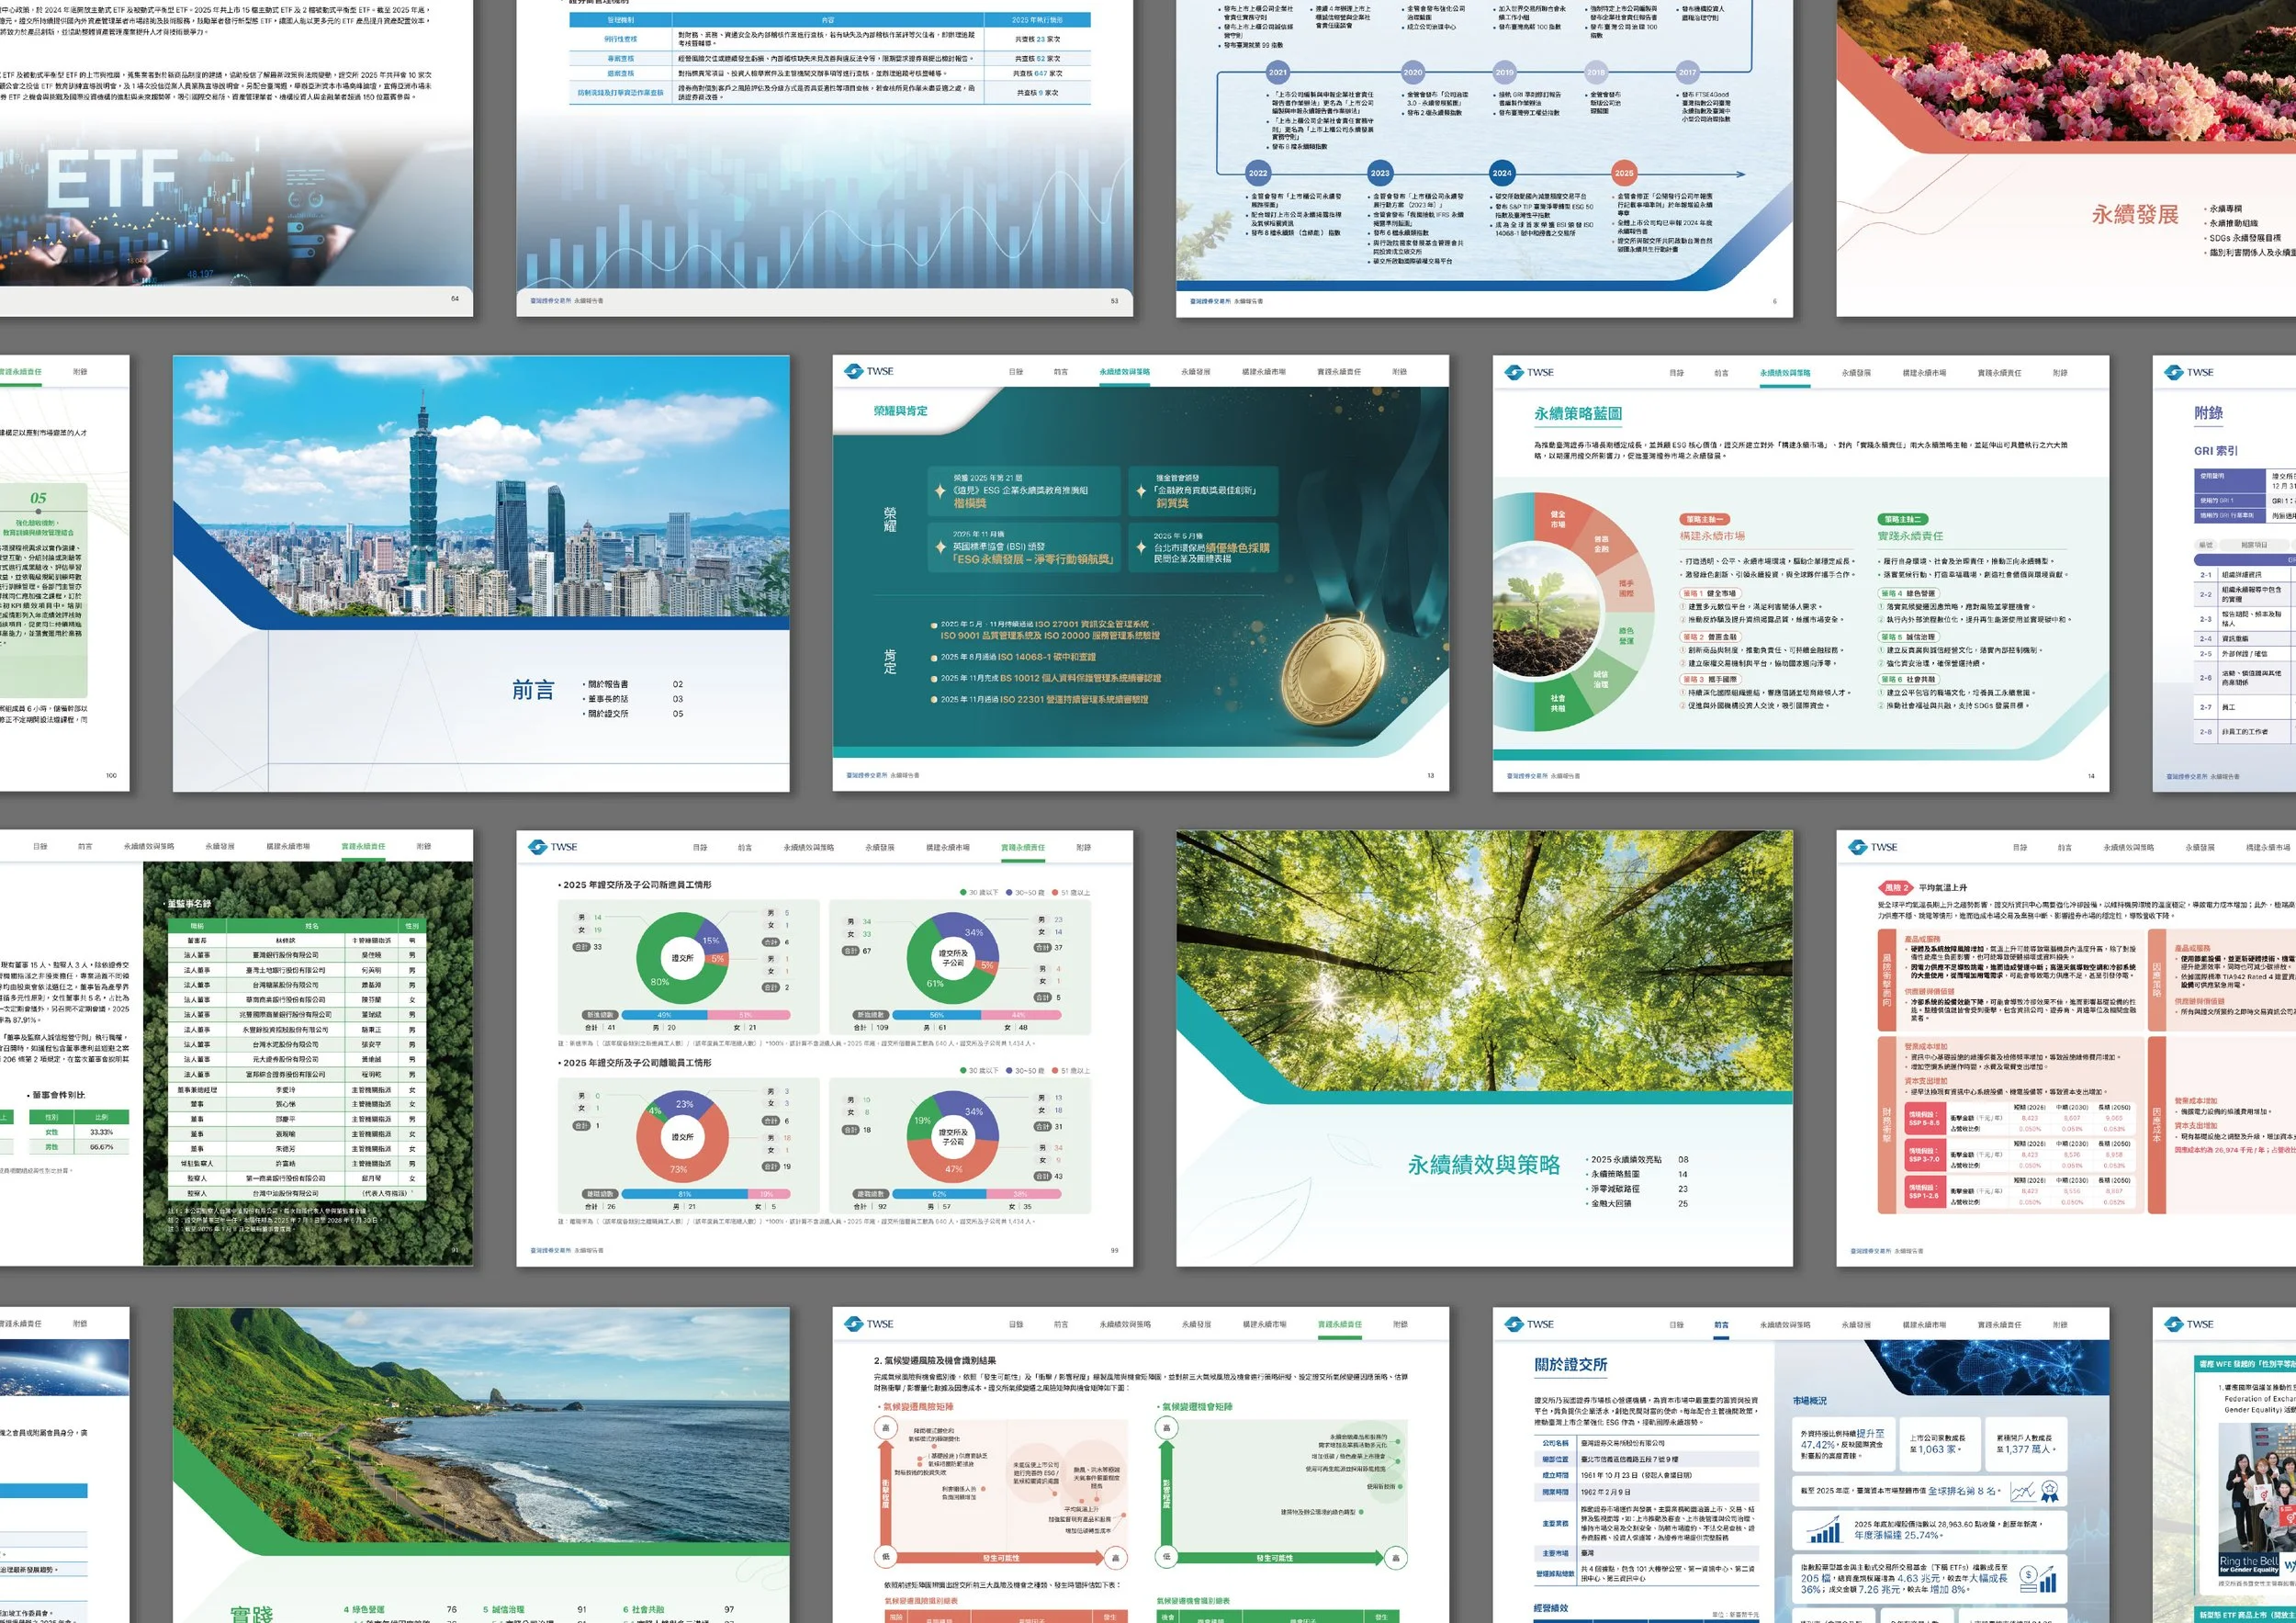Open 目錄 tab on the 氣候變遷風險 page
Viewport: 2296px width, 1623px height.
[x=1016, y=1325]
